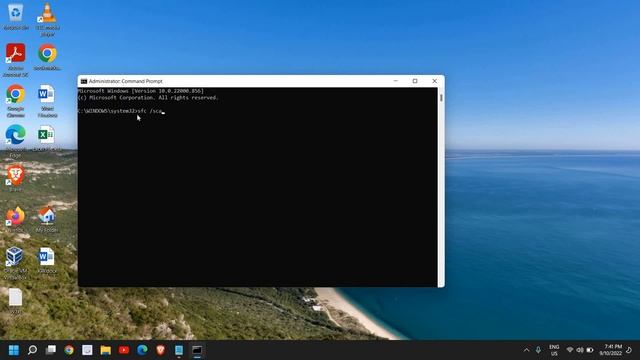The height and width of the screenshot is (360, 640).
Task: Click the battery tray icon
Action: (x=590, y=350)
